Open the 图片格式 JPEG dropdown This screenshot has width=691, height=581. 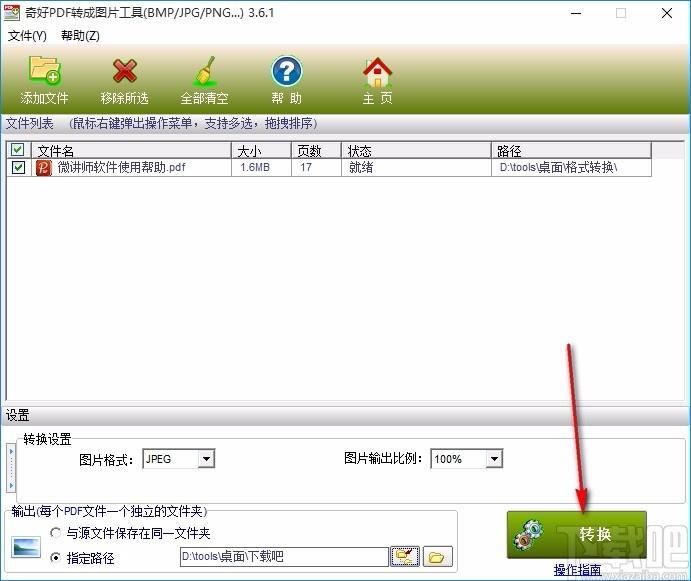(206, 459)
